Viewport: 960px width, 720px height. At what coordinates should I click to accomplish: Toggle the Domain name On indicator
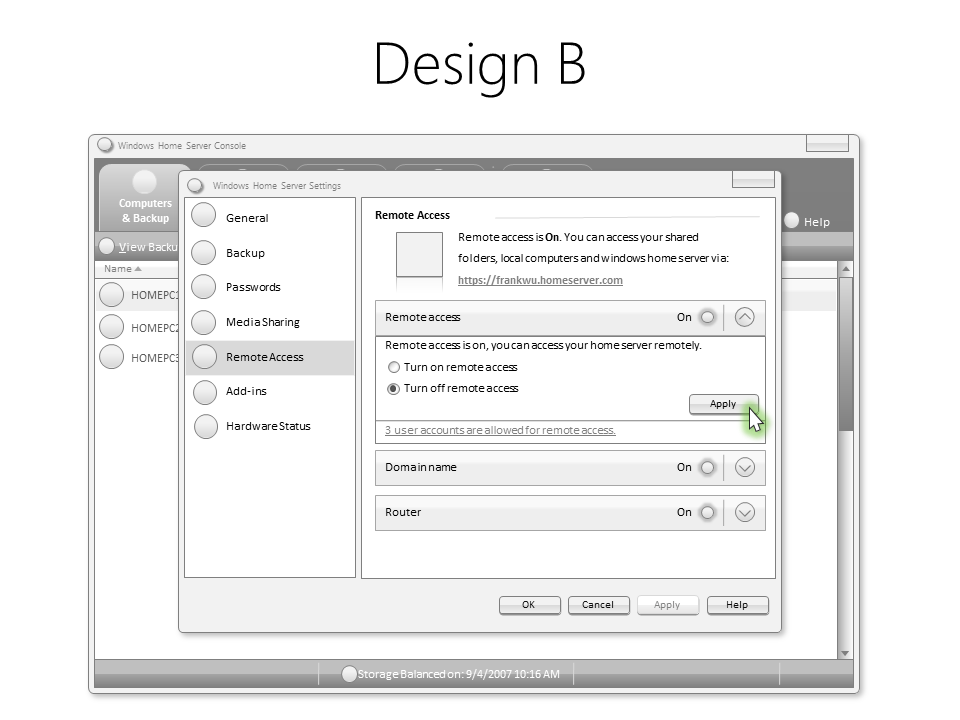coord(707,468)
